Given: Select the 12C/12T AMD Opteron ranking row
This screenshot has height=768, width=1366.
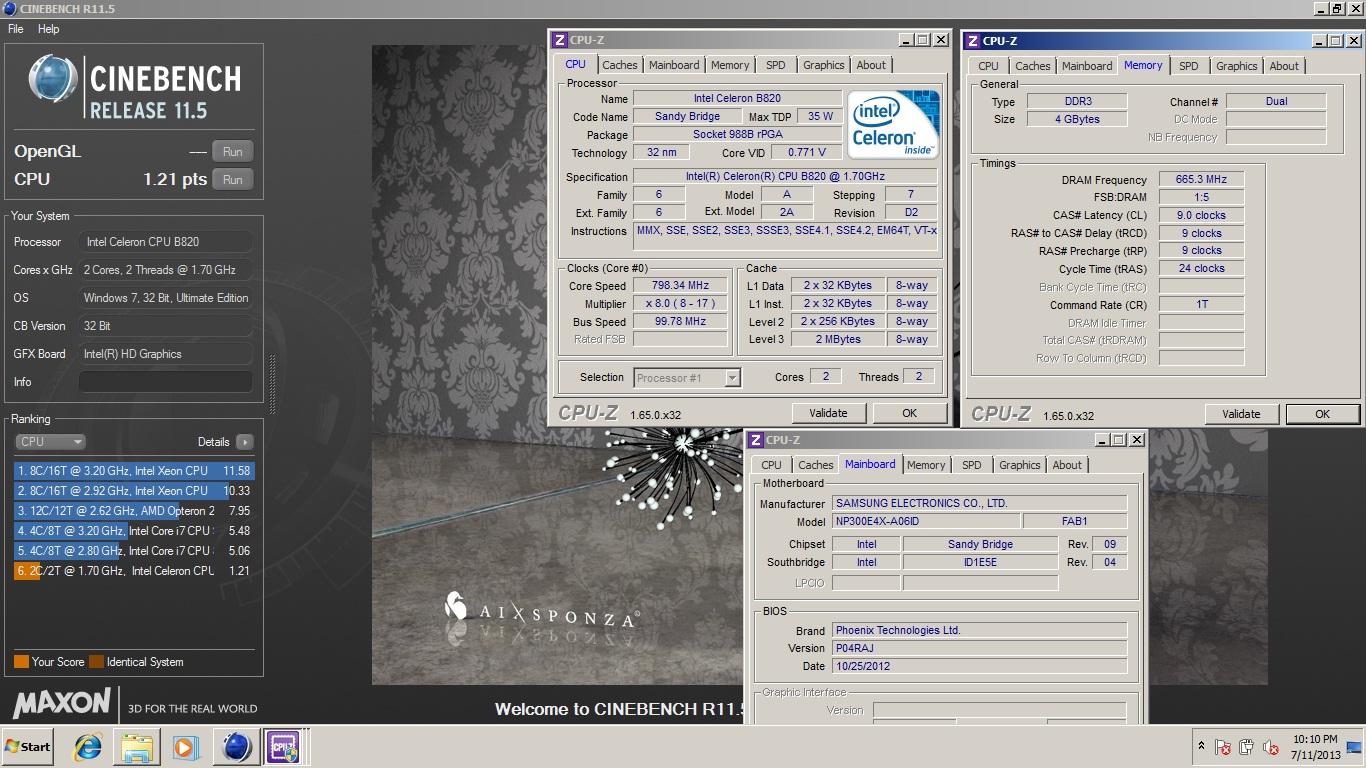Looking at the screenshot, I should (x=134, y=511).
